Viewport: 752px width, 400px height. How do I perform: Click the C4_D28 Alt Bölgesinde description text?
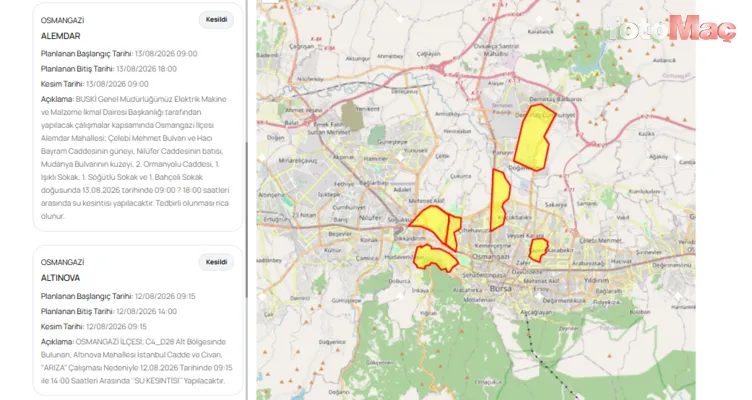click(136, 361)
